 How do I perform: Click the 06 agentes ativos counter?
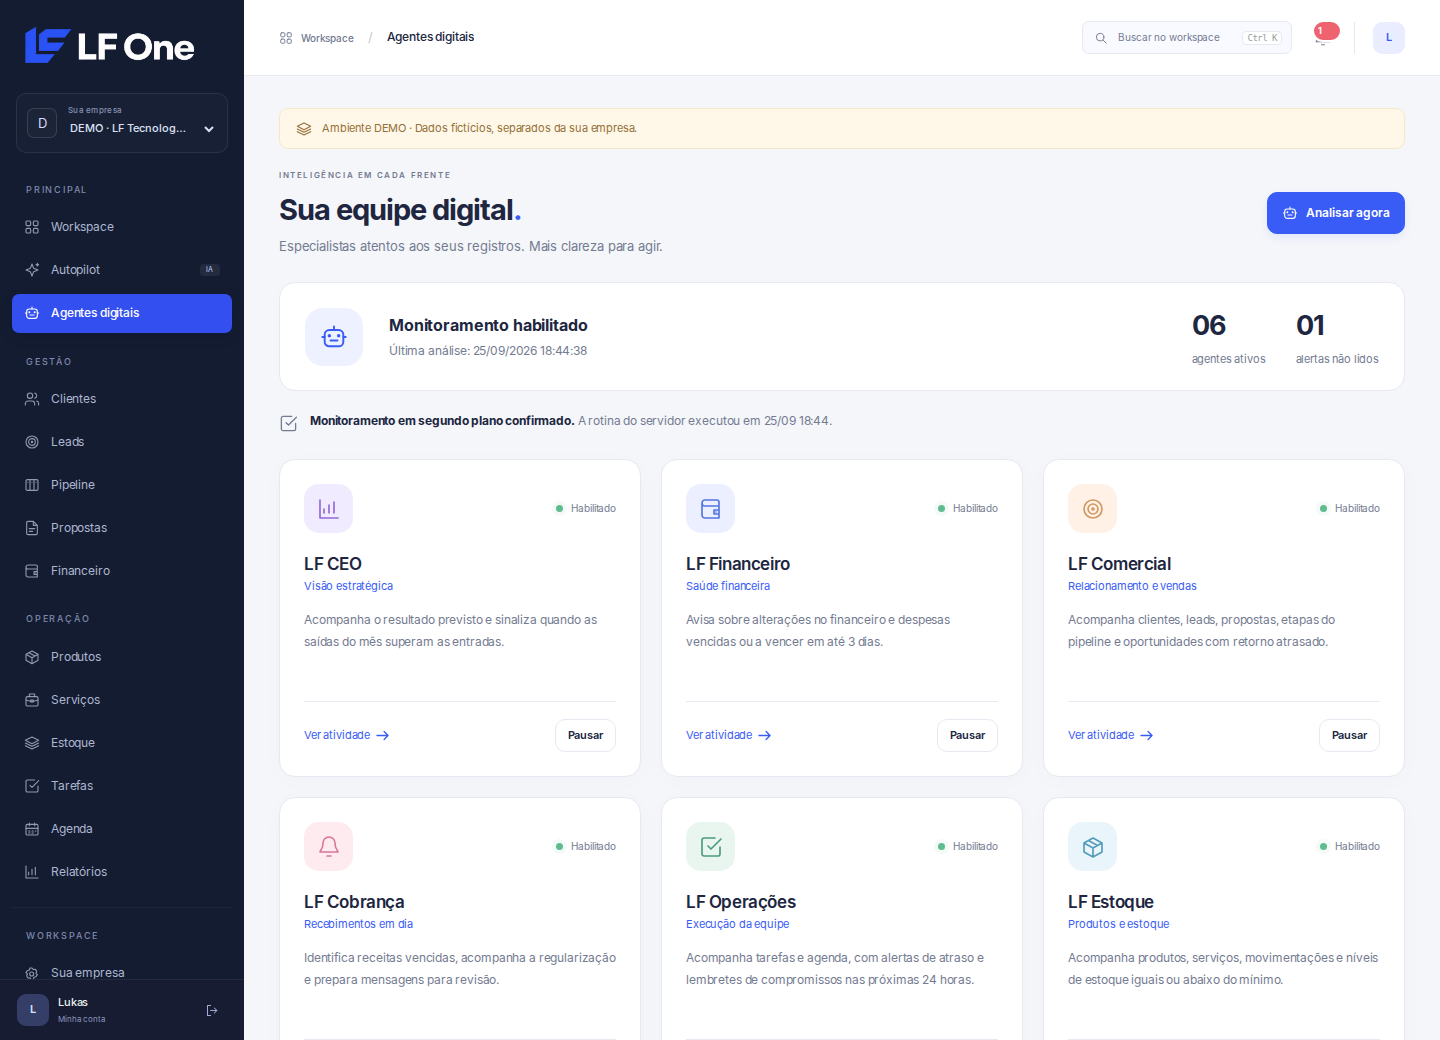[x=1228, y=338]
